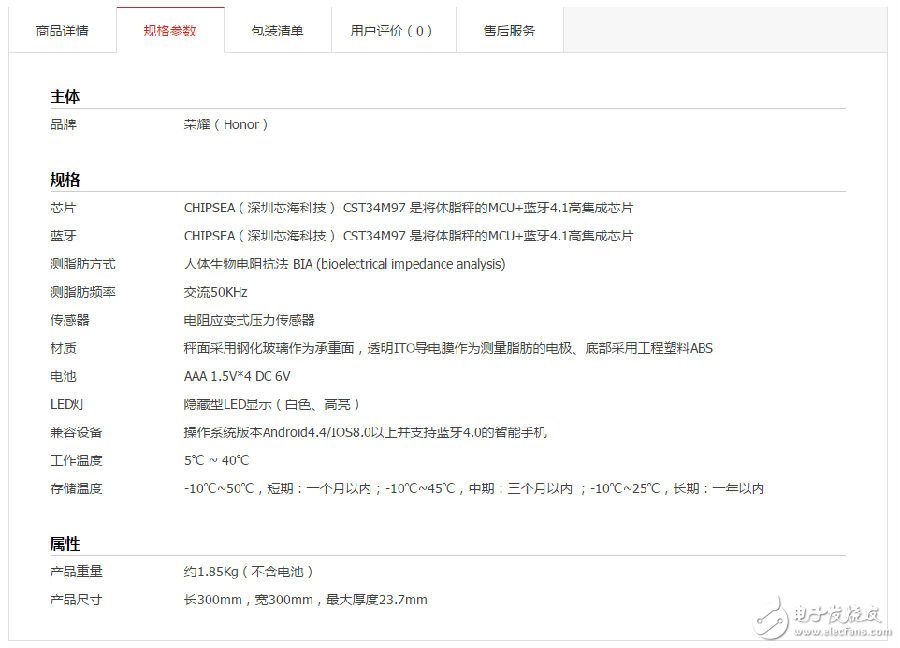900x648 pixels.
Task: Click the 产品尺寸 dimensions text
Action: point(303,599)
